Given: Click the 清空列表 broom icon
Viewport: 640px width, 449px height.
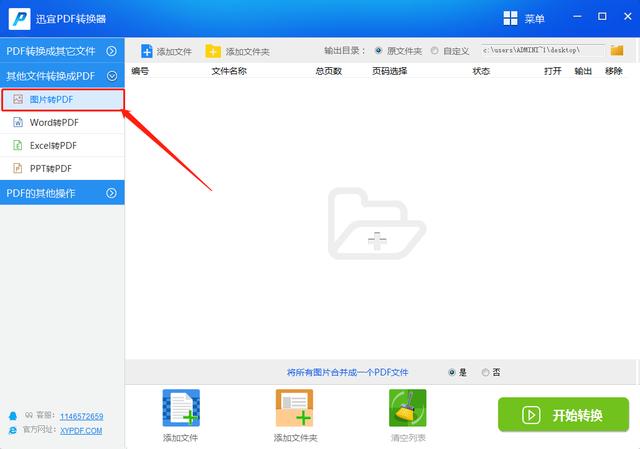Looking at the screenshot, I should tap(407, 408).
